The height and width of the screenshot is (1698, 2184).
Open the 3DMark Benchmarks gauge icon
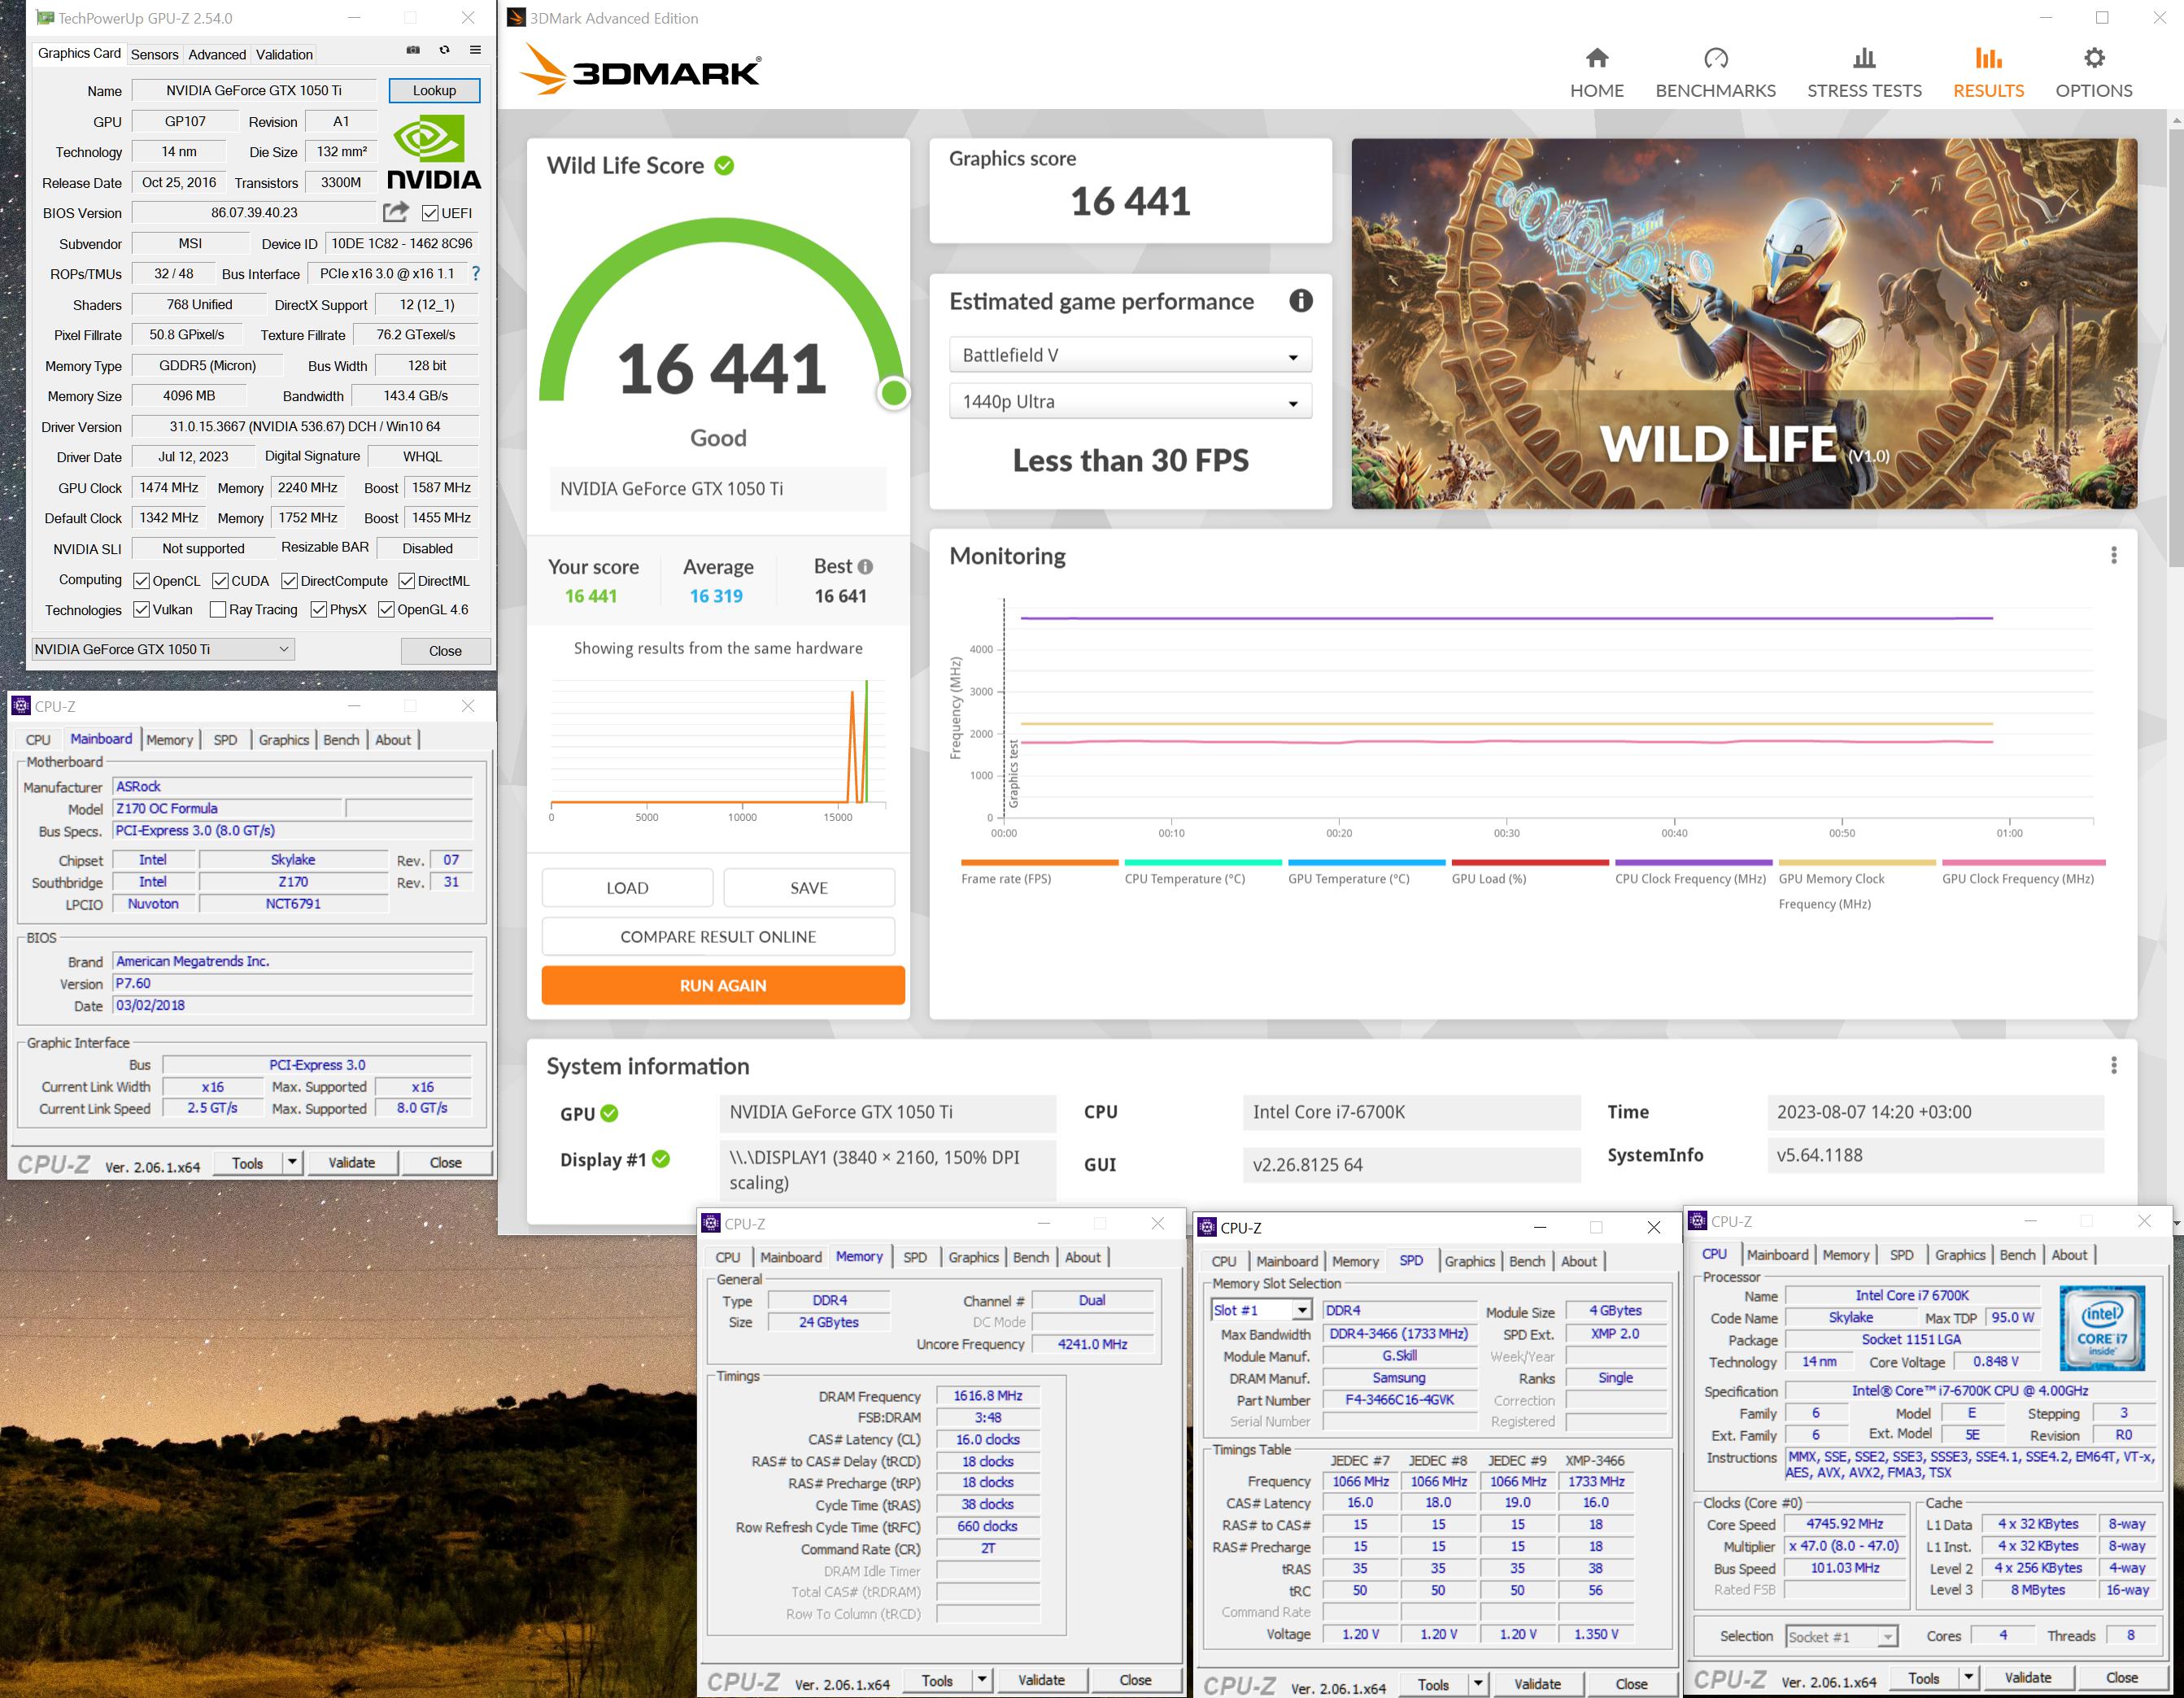pos(1716,58)
